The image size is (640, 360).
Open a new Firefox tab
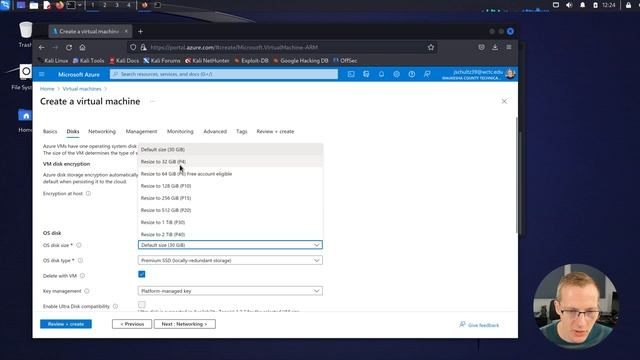tap(140, 31)
